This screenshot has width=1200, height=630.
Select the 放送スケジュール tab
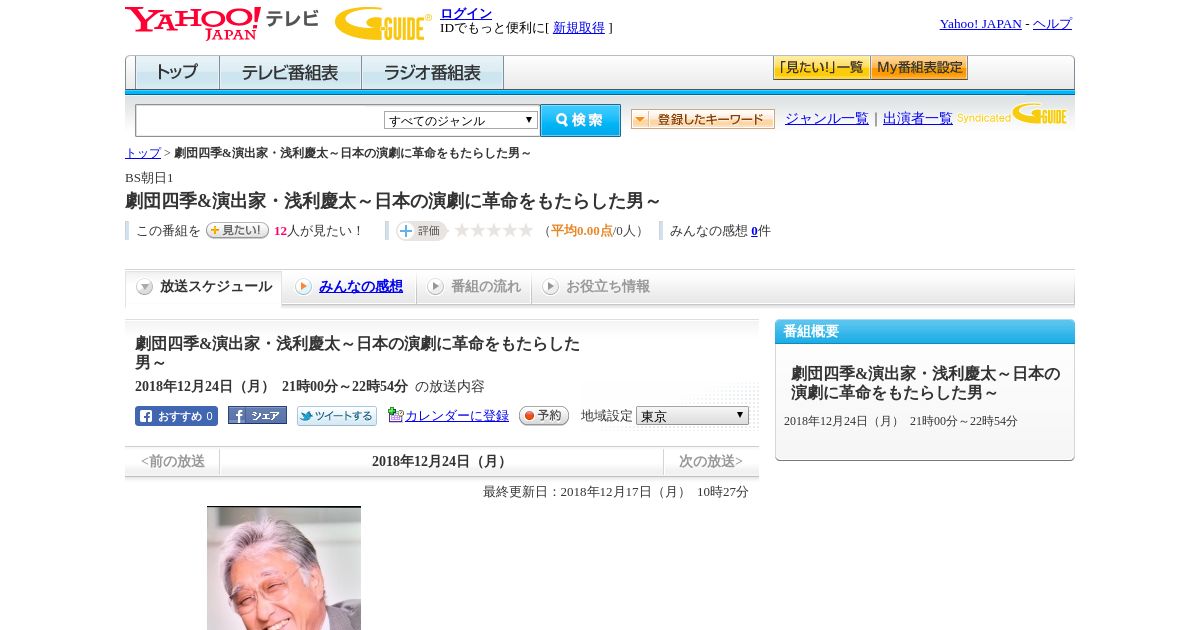[x=204, y=287]
